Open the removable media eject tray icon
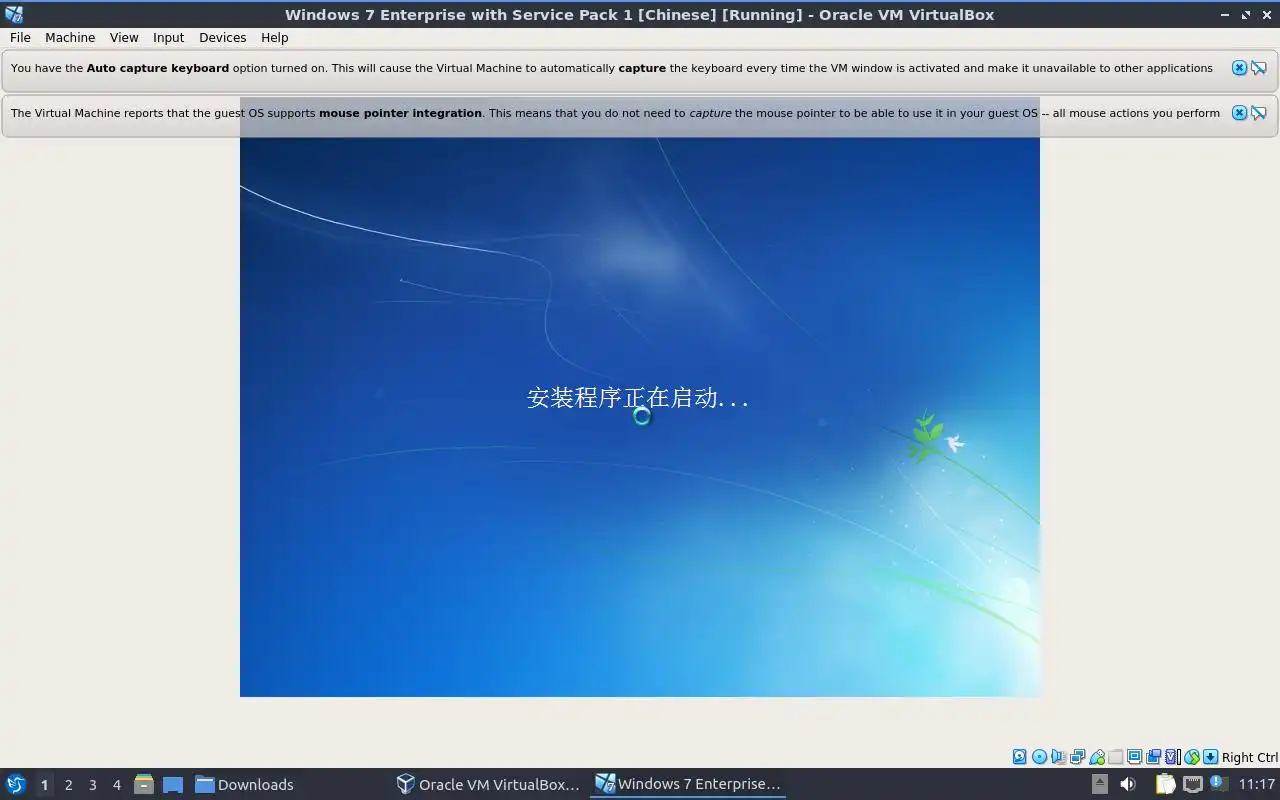This screenshot has height=800, width=1280. click(1100, 784)
